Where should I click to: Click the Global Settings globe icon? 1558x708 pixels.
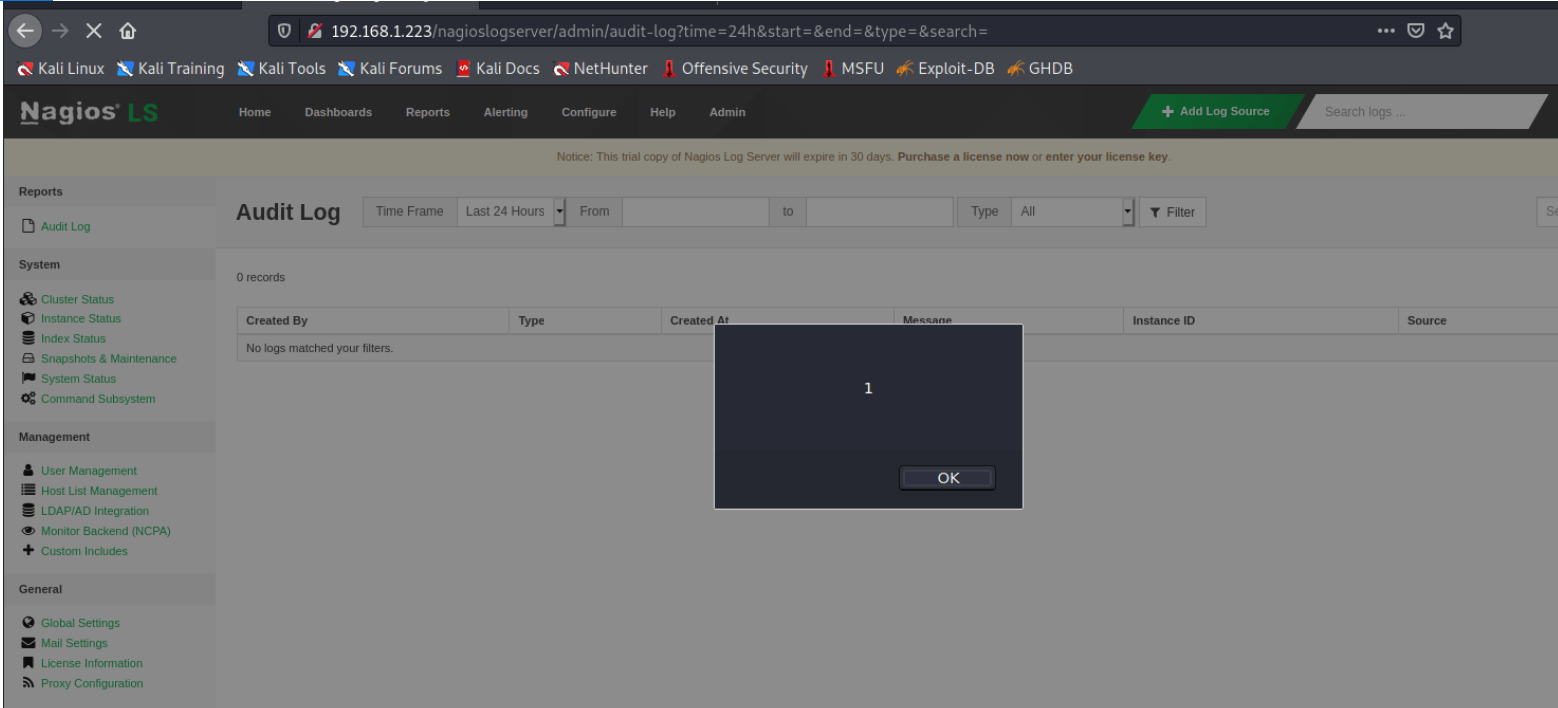(x=28, y=622)
